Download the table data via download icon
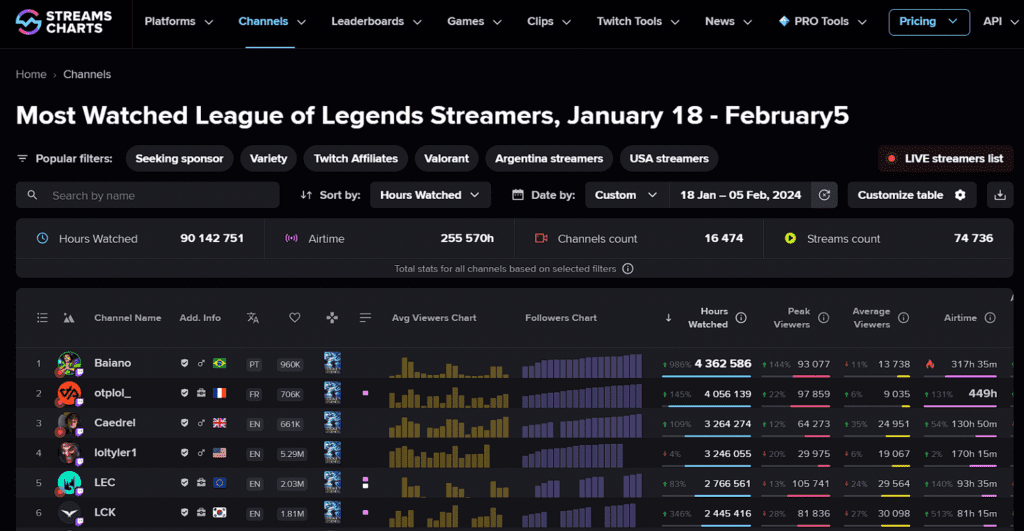Viewport: 1024px width, 531px height. pyautogui.click(x=999, y=195)
